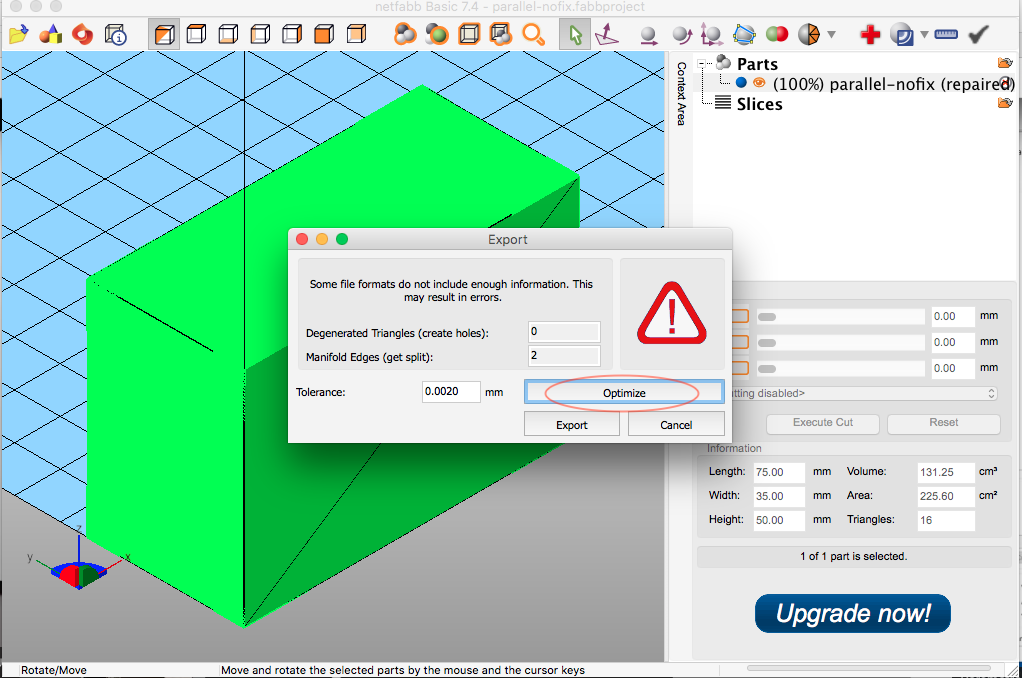The height and width of the screenshot is (678, 1022).
Task: Click the create primitive shapes icon
Action: tap(50, 34)
